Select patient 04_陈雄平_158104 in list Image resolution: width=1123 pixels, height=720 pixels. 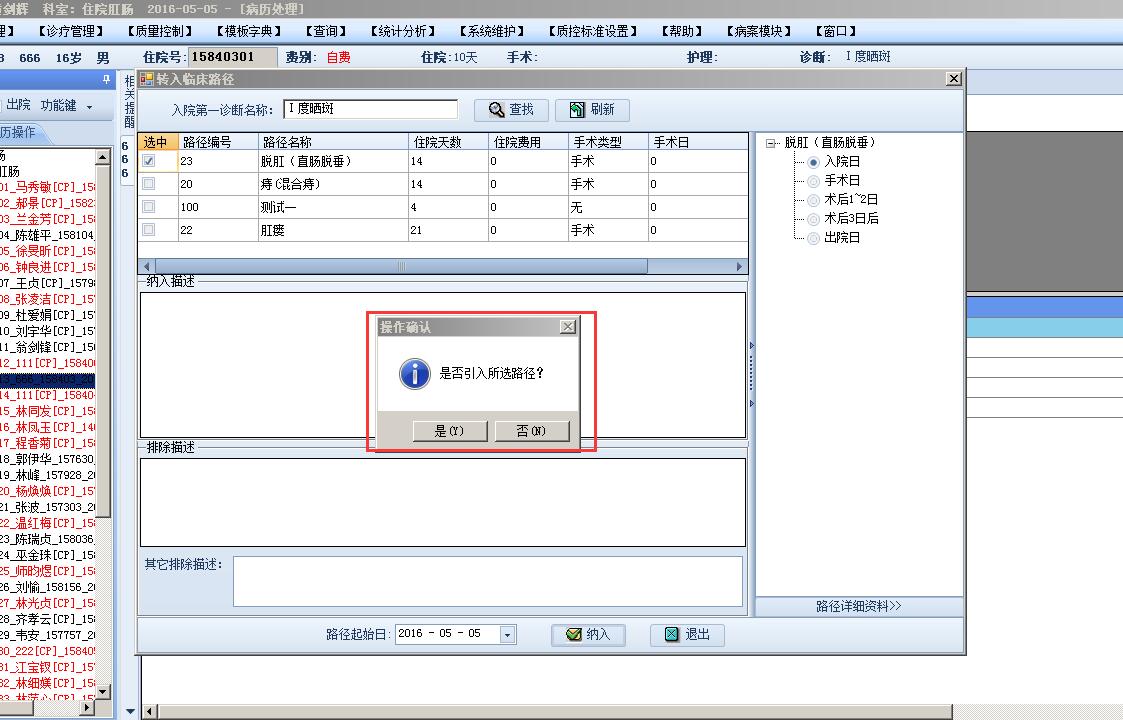(x=47, y=235)
